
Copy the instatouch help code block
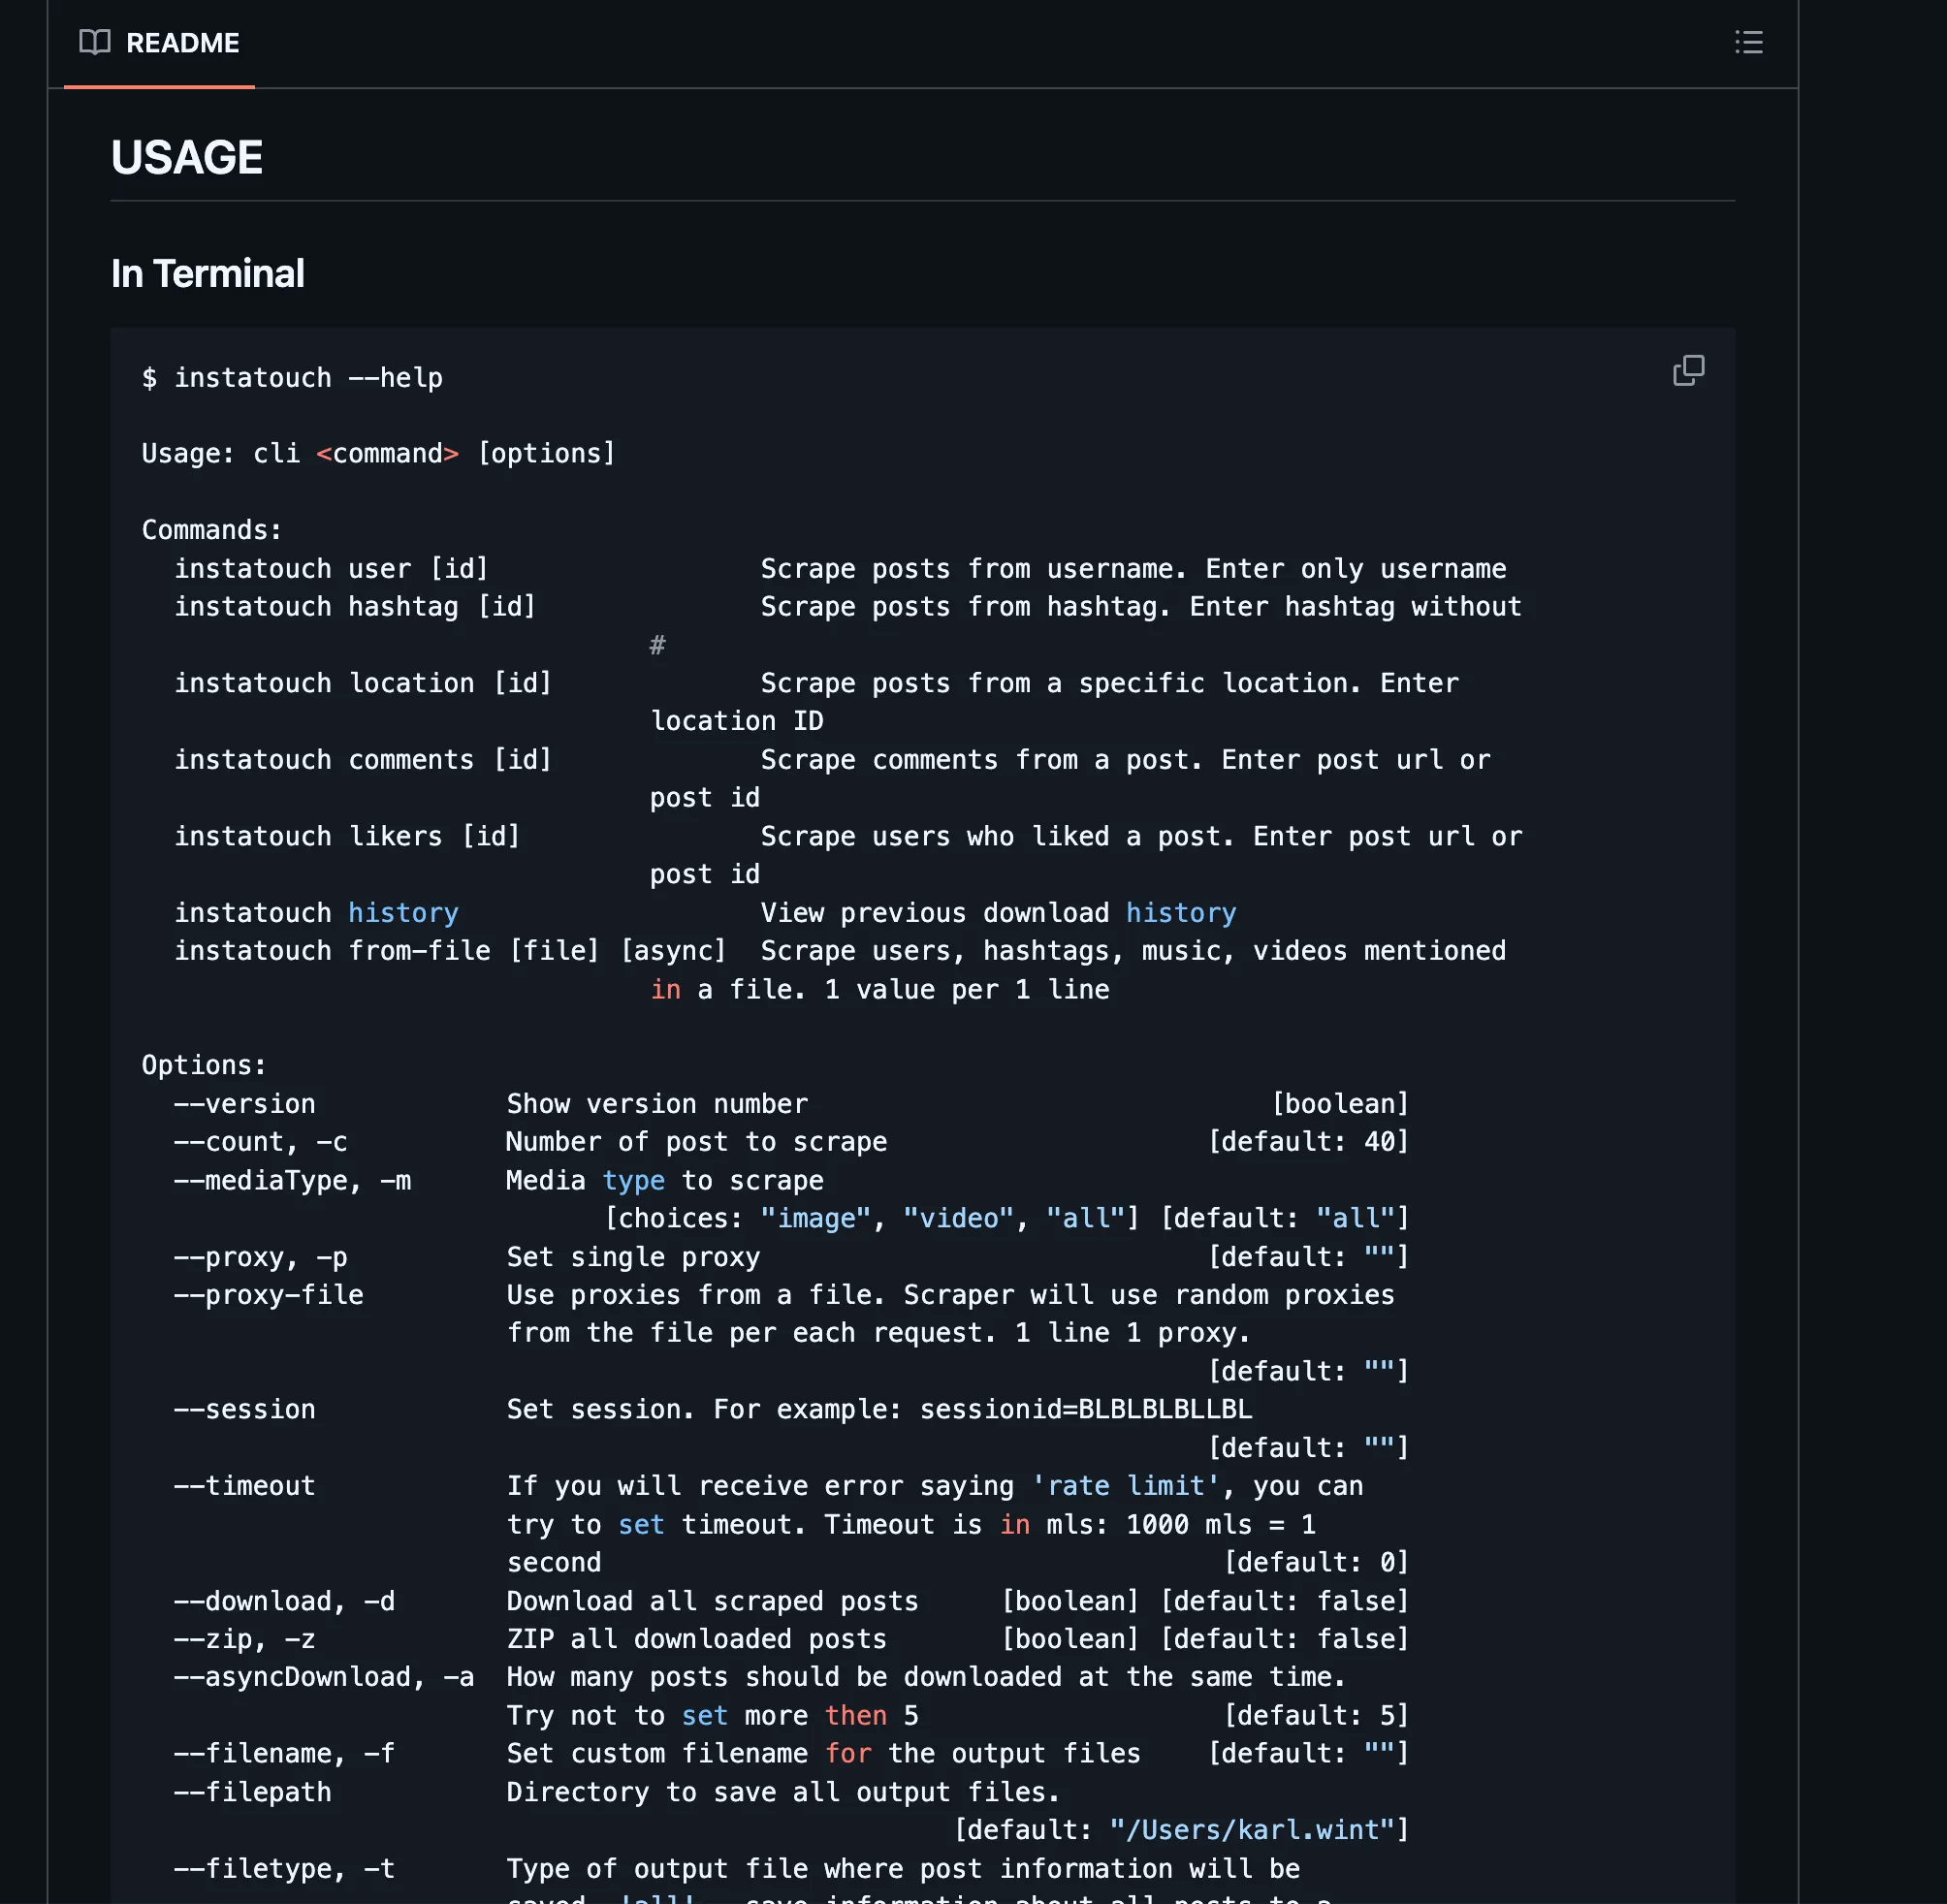click(x=1688, y=371)
